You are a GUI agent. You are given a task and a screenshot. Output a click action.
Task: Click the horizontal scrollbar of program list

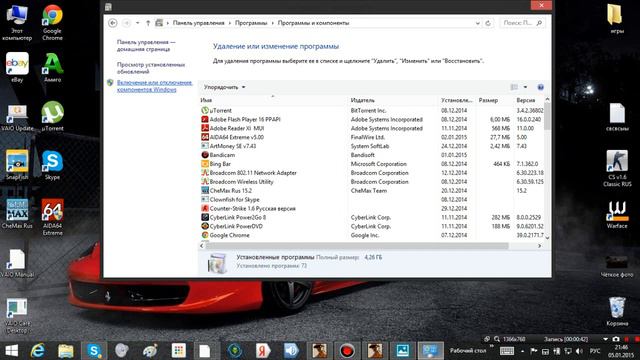point(357,246)
